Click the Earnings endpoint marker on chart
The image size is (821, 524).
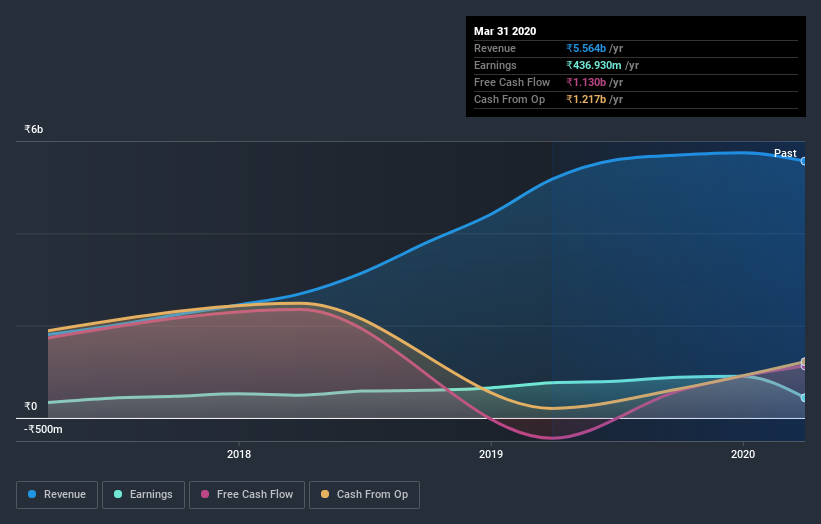pos(804,398)
